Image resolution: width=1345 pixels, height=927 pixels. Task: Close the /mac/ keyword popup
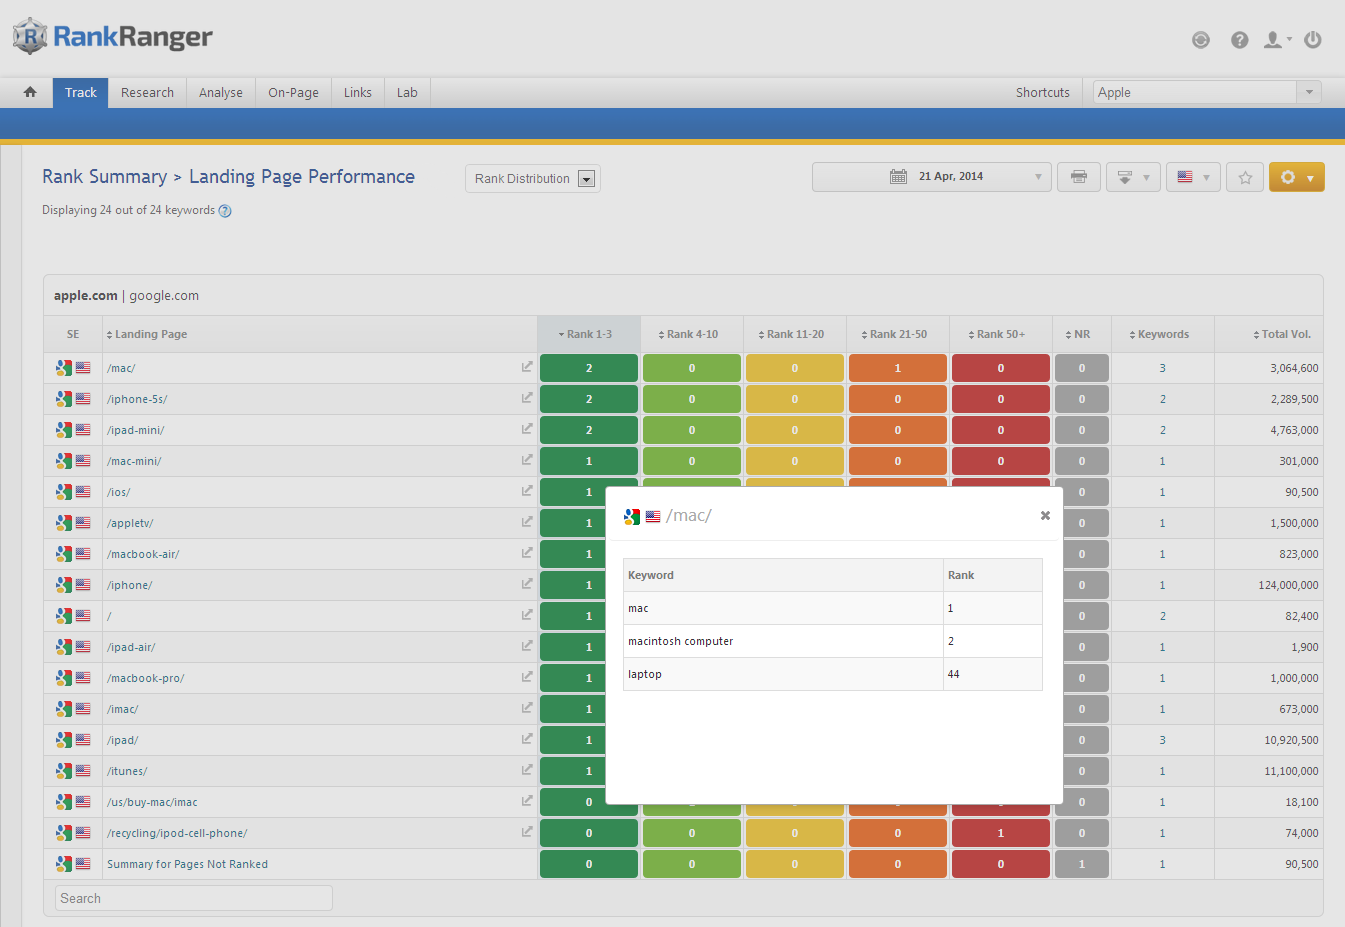pos(1045,516)
